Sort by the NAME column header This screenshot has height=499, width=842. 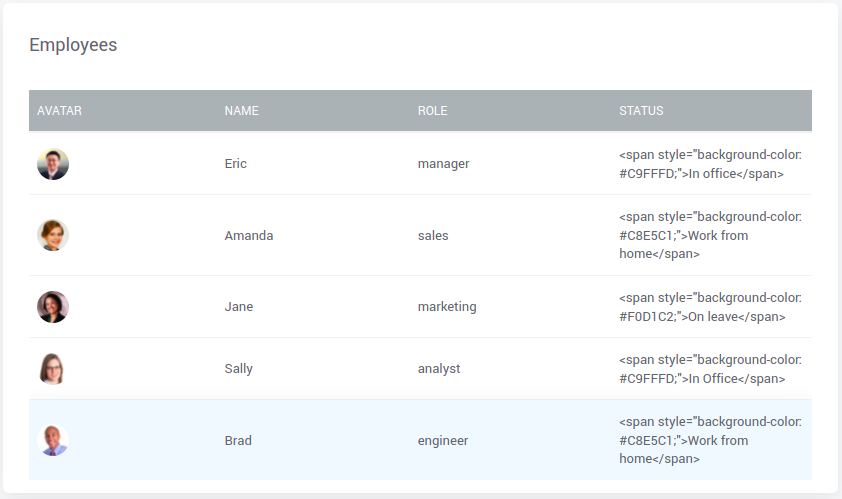click(x=241, y=111)
